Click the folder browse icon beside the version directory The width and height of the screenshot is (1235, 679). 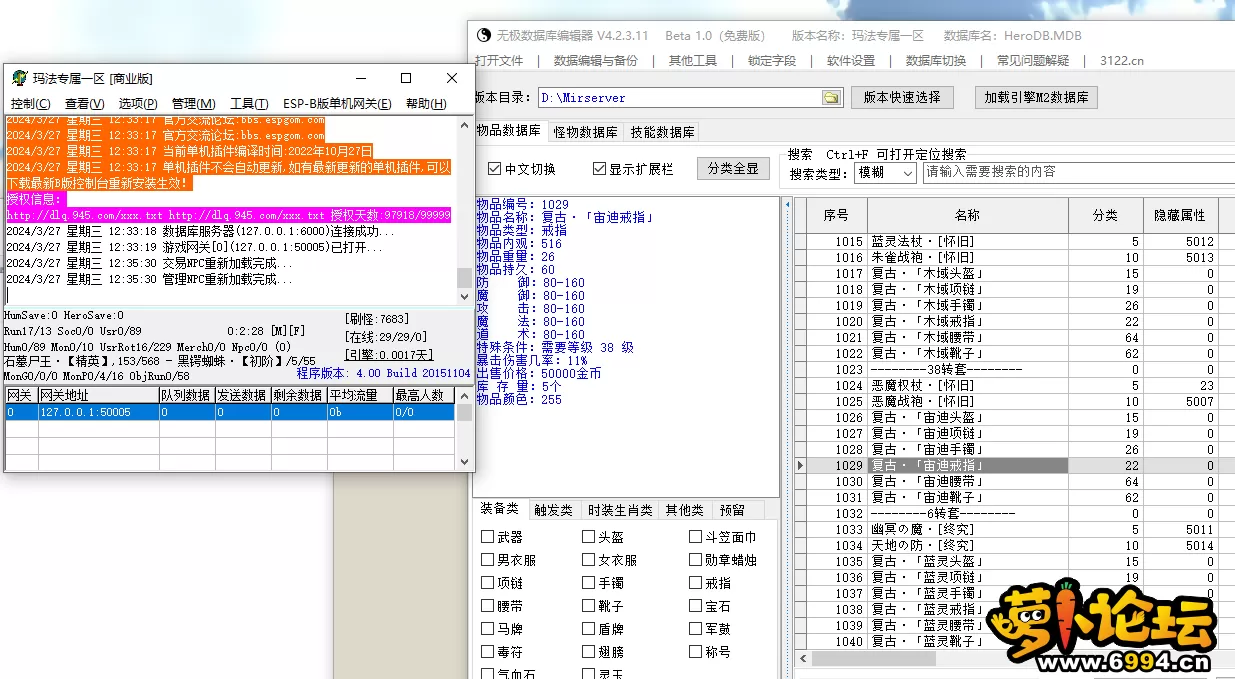831,98
